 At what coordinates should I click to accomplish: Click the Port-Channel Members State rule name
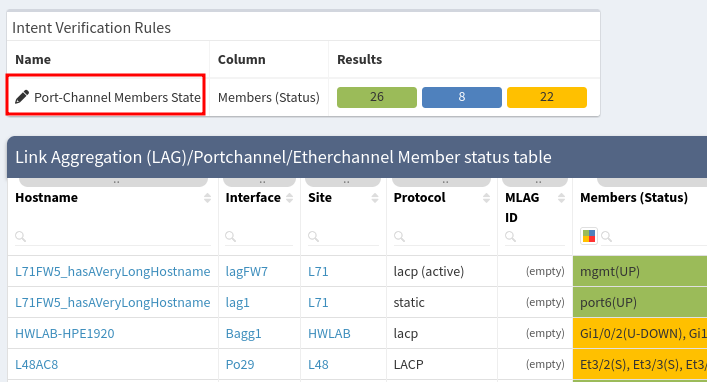[x=117, y=97]
